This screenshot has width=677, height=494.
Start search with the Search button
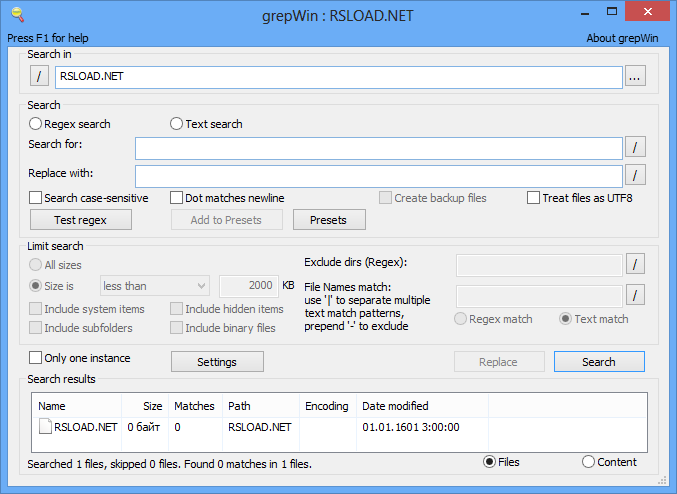tap(599, 361)
